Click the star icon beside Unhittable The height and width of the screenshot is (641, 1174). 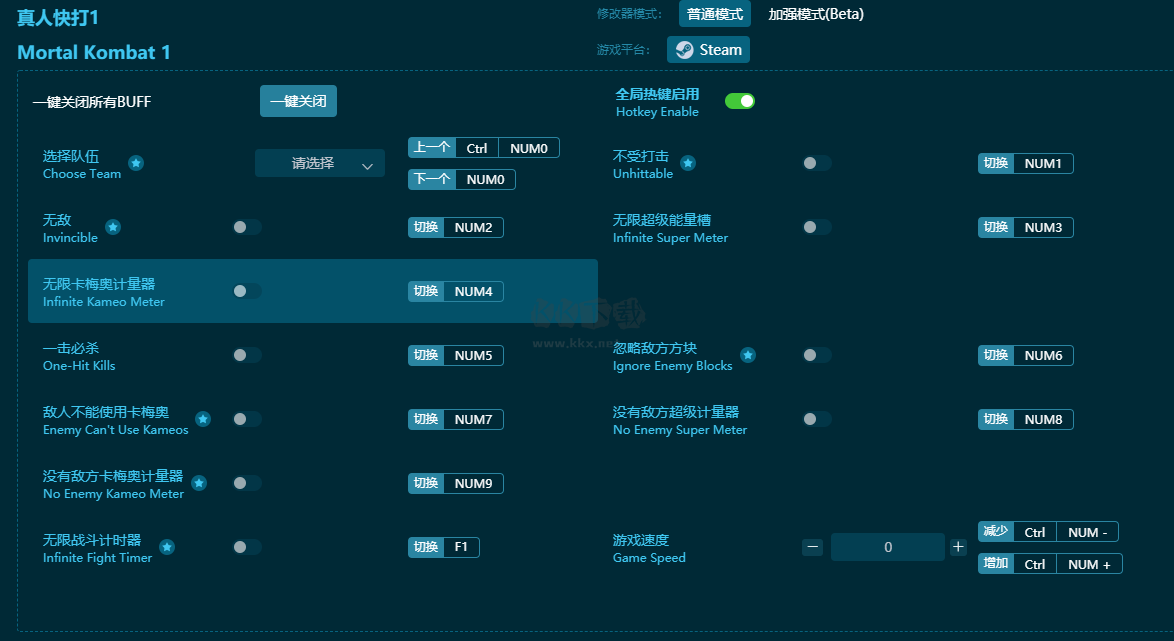click(x=687, y=163)
